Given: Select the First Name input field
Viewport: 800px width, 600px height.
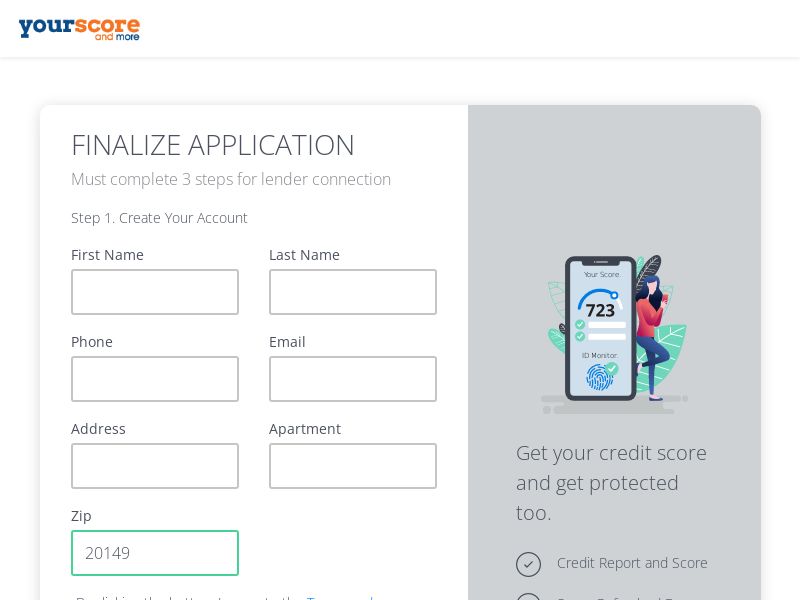Looking at the screenshot, I should 155,292.
